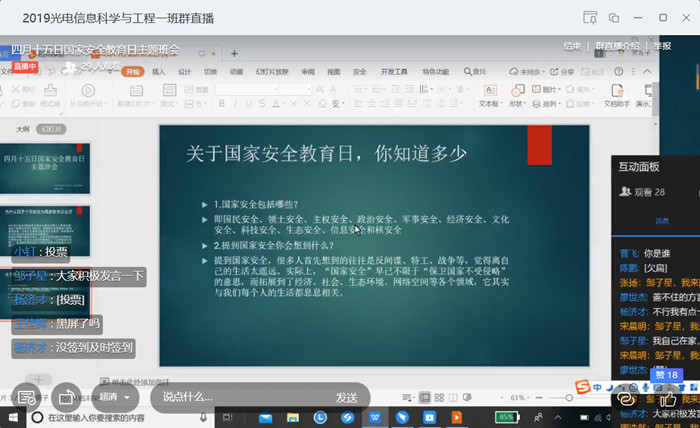Open the 未同步 cloud sync dropdown
This screenshot has height=428, width=700.
(527, 71)
